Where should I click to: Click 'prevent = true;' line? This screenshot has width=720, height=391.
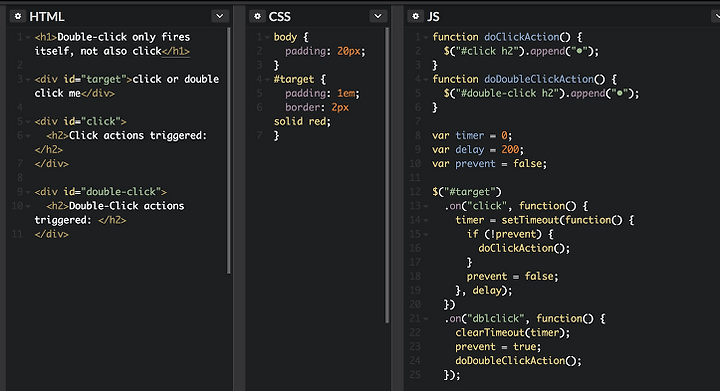tap(498, 347)
